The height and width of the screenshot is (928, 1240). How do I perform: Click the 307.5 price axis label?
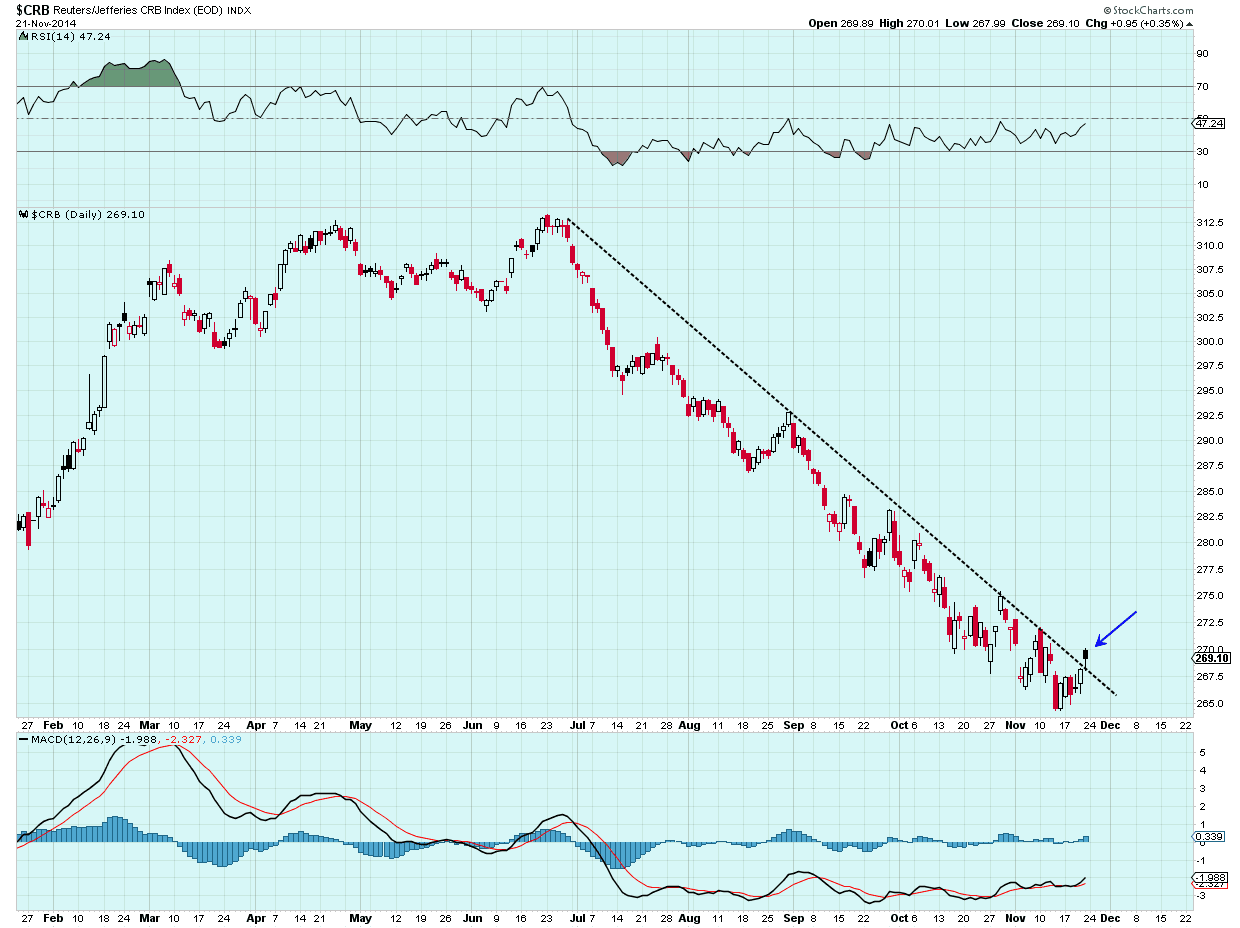tap(1209, 270)
